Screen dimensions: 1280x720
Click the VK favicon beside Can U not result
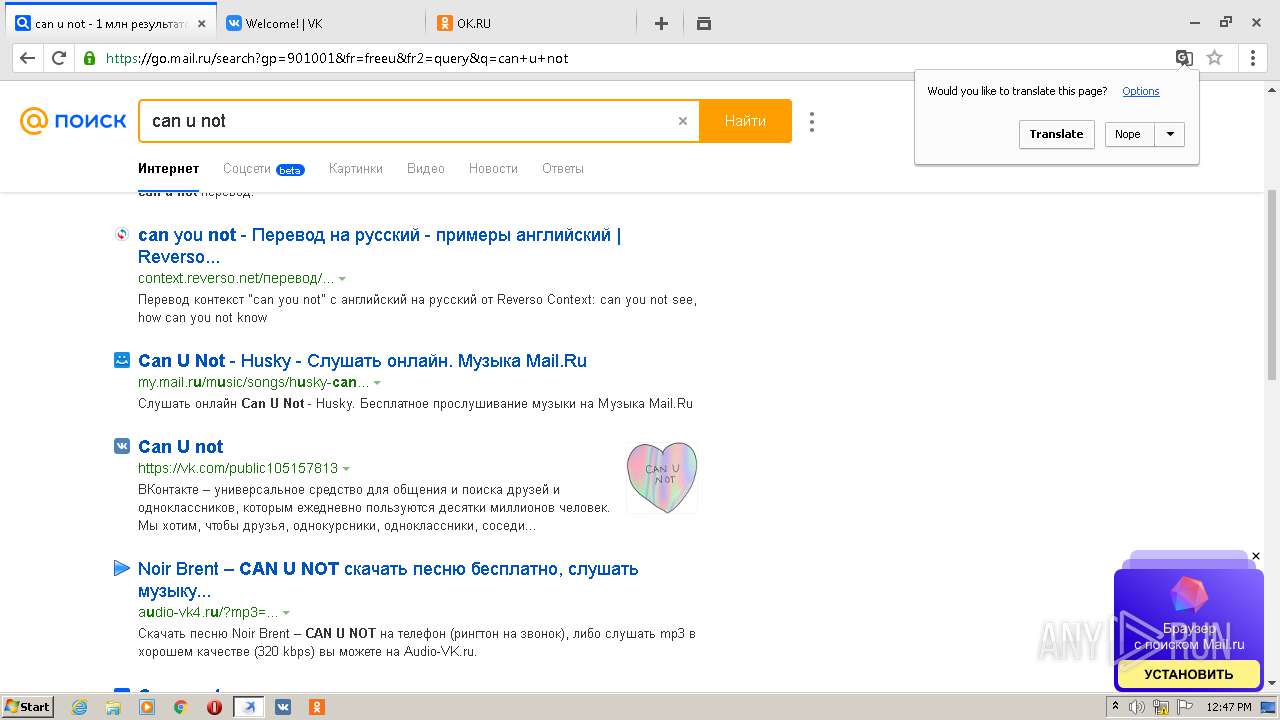pyautogui.click(x=122, y=446)
